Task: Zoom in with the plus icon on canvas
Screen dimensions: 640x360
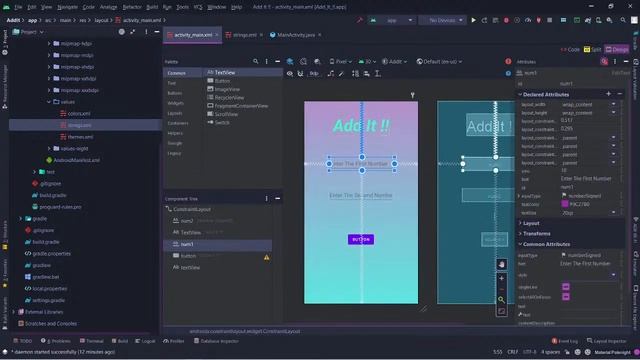Action: [502, 278]
